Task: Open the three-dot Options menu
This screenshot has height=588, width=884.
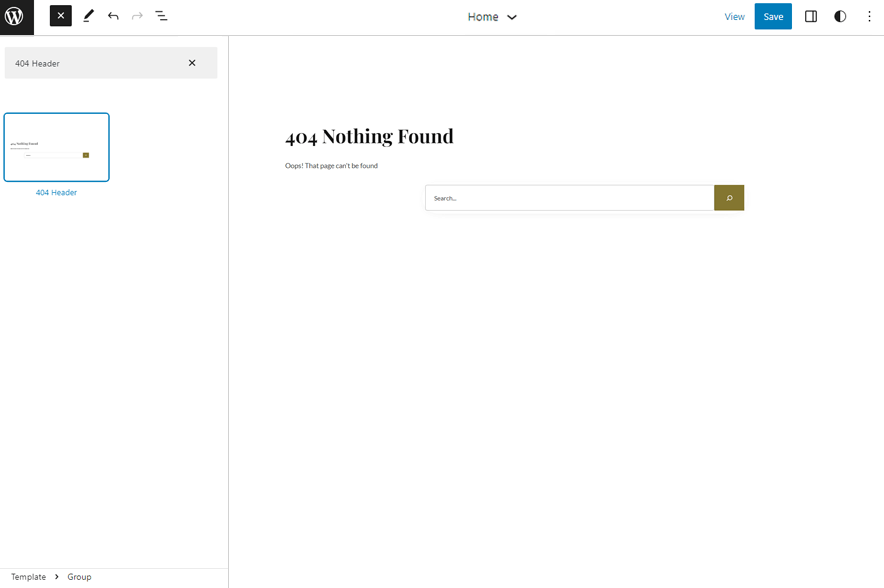Action: click(869, 17)
